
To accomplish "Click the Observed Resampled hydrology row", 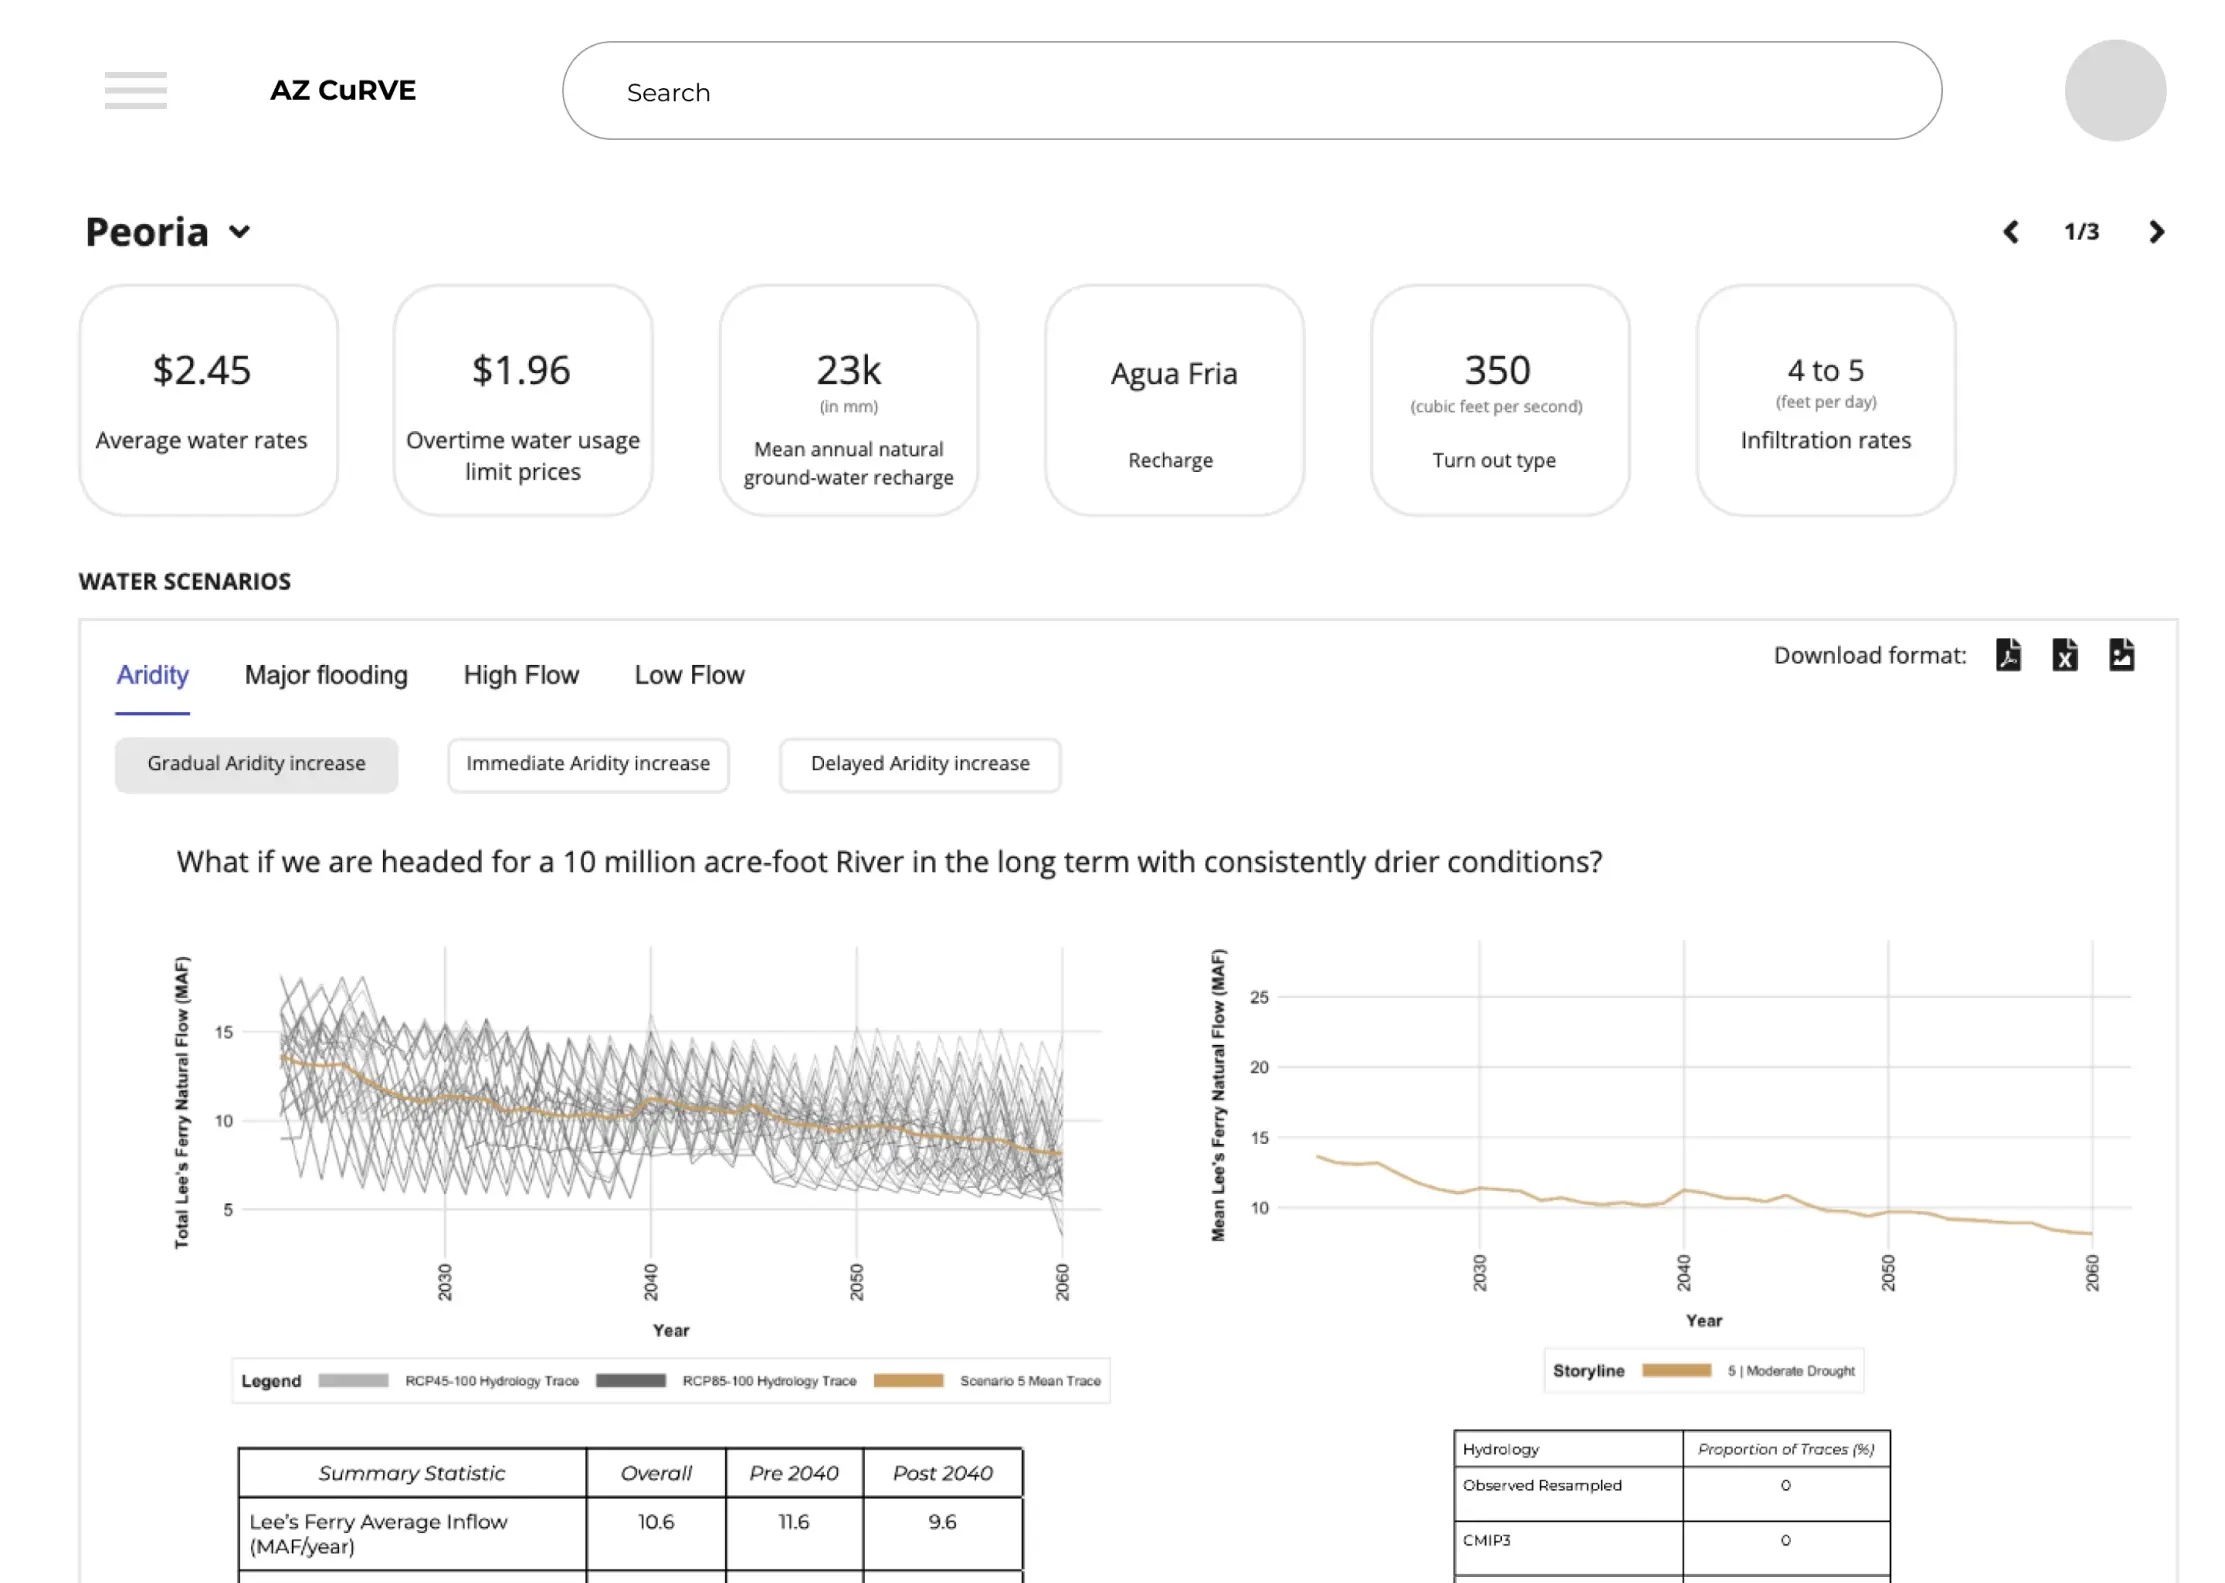I will point(1672,1495).
